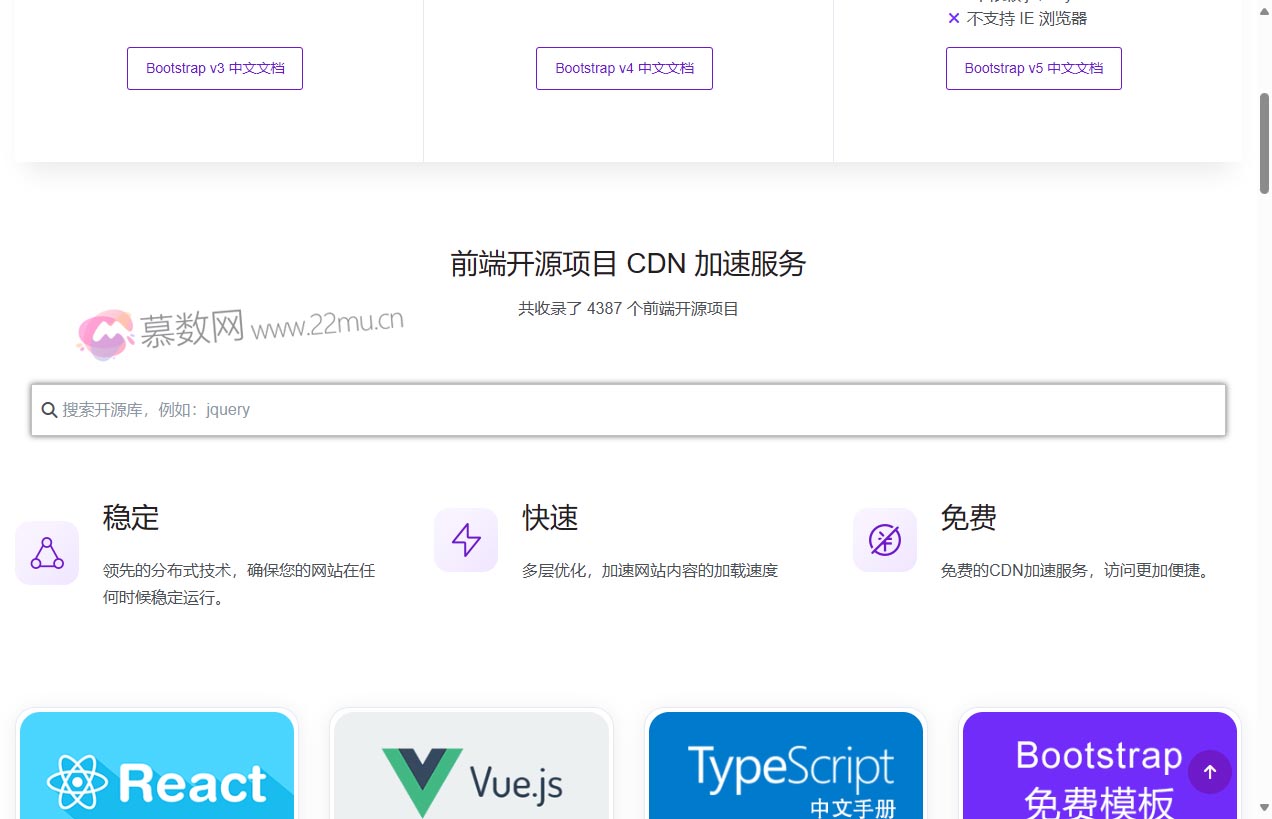Click the 免费 free-service icon
Viewport: 1272px width, 819px height.
point(884,540)
